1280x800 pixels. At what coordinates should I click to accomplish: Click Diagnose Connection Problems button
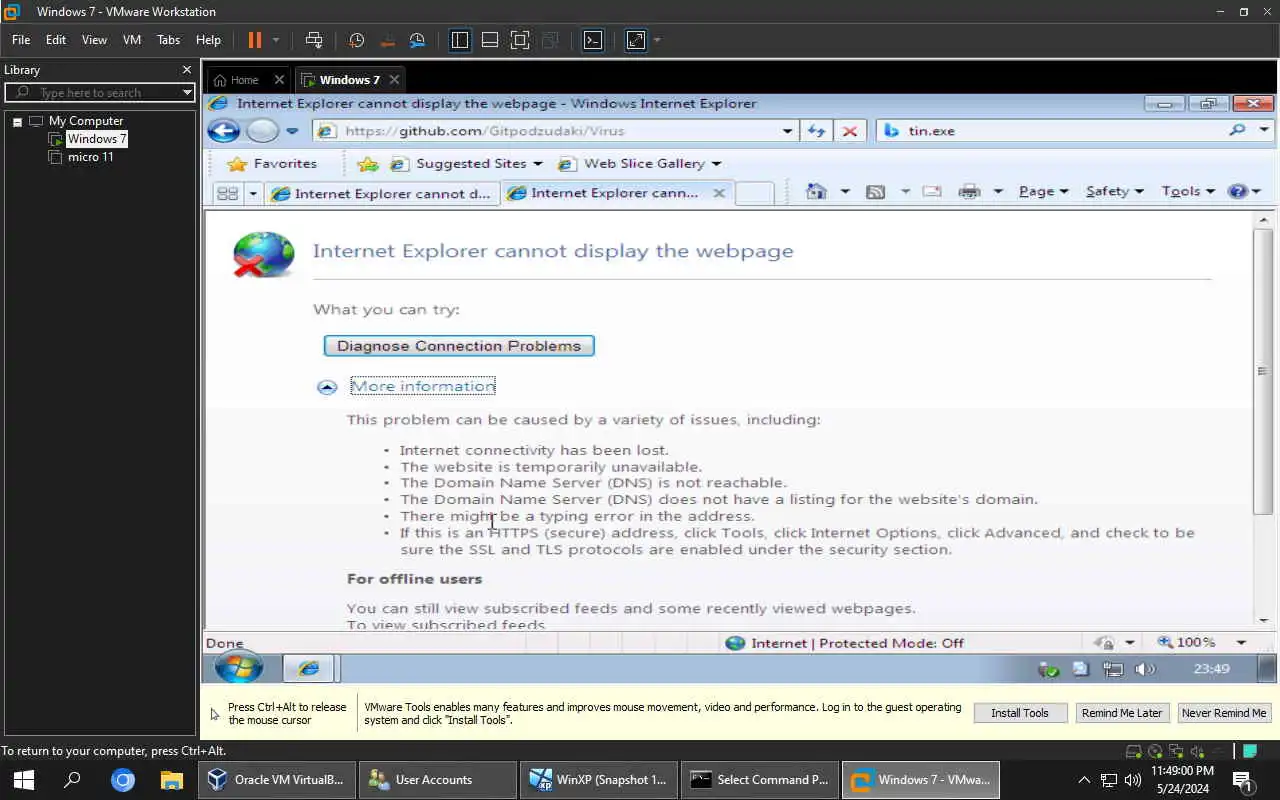[x=459, y=346]
